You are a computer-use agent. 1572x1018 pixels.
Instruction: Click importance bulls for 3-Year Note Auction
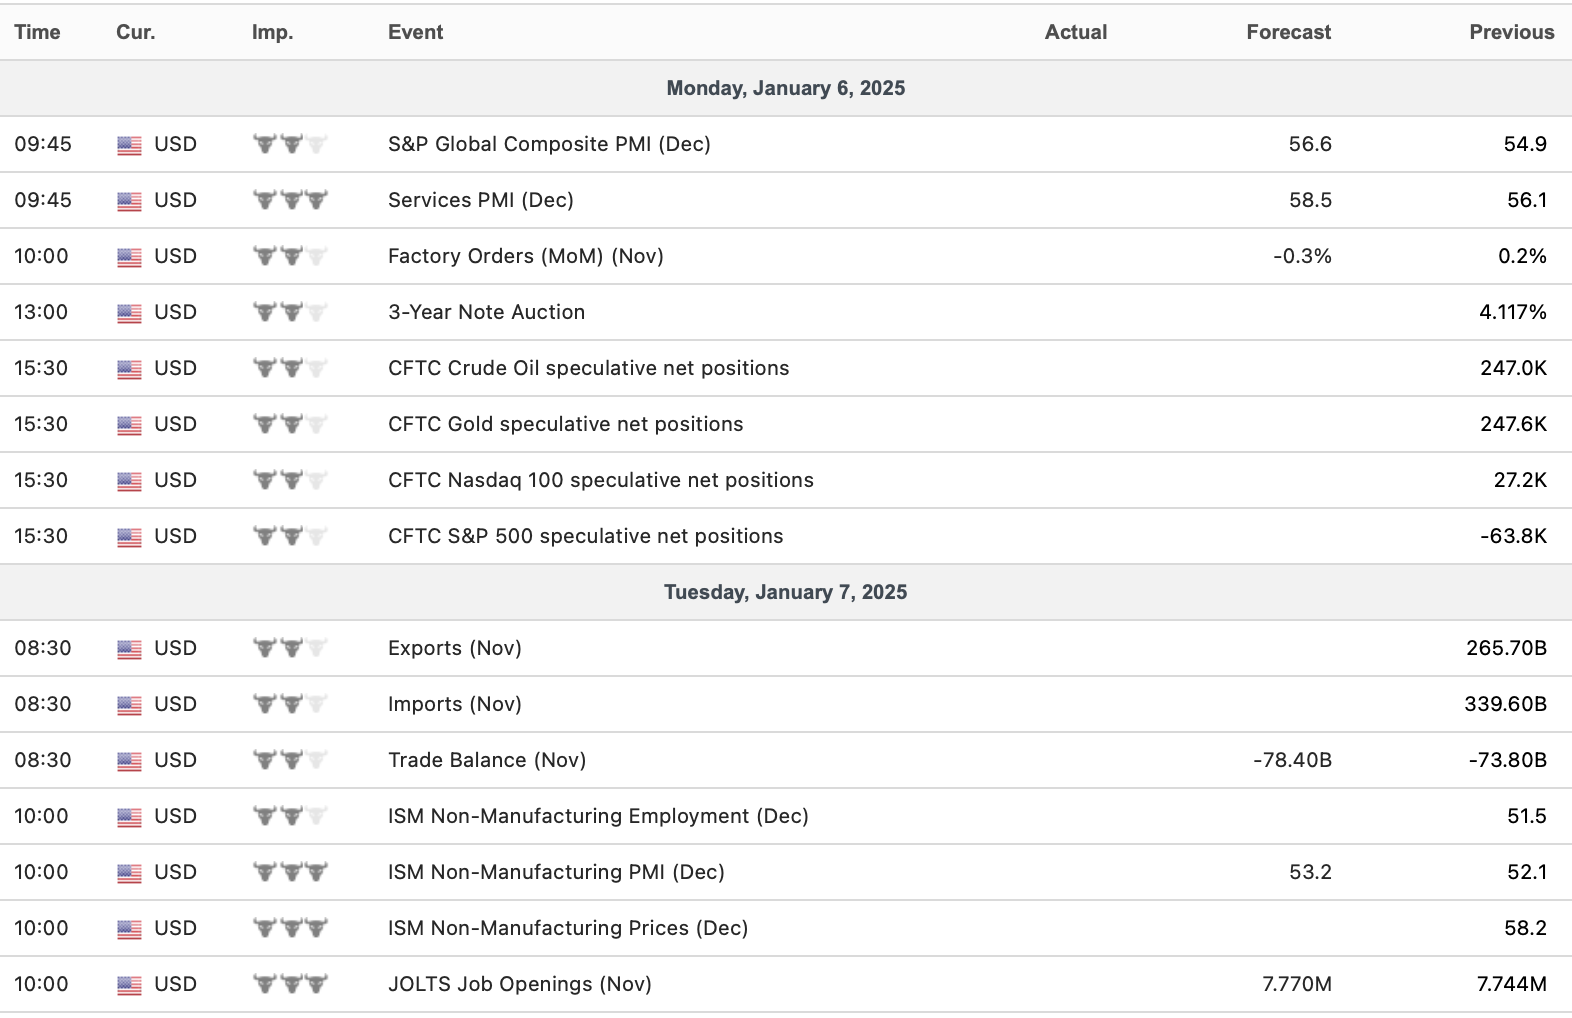click(290, 313)
